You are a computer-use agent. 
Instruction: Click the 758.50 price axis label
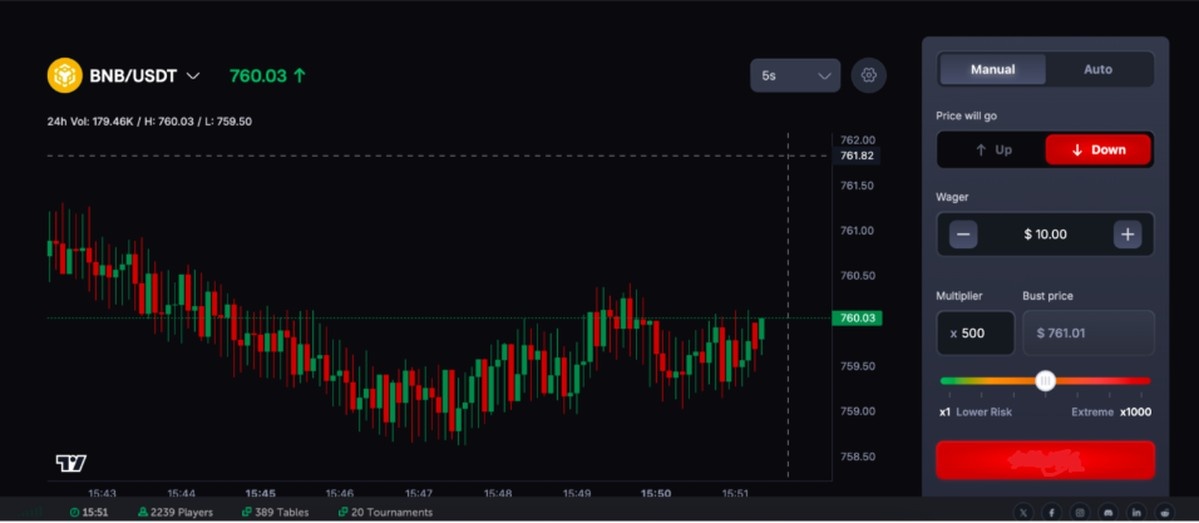tap(857, 456)
